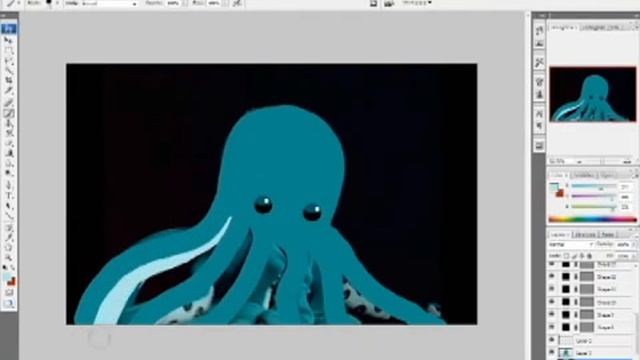Open the Clone Source dock icon
The image size is (640, 360).
[539, 94]
